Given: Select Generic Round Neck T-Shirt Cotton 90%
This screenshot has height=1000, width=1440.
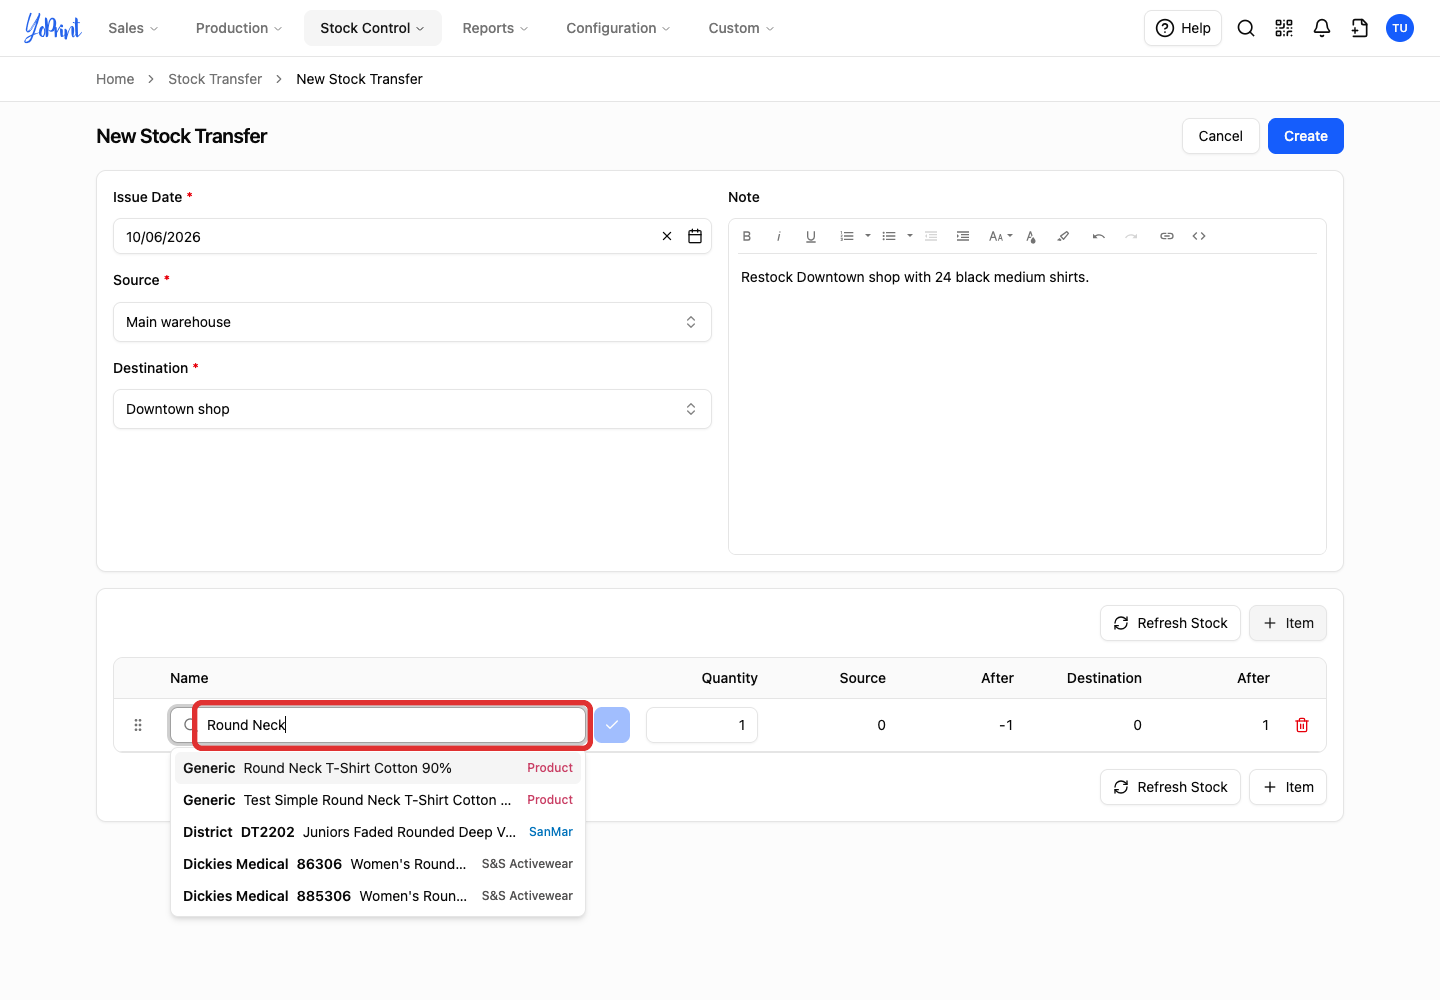Looking at the screenshot, I should (378, 768).
